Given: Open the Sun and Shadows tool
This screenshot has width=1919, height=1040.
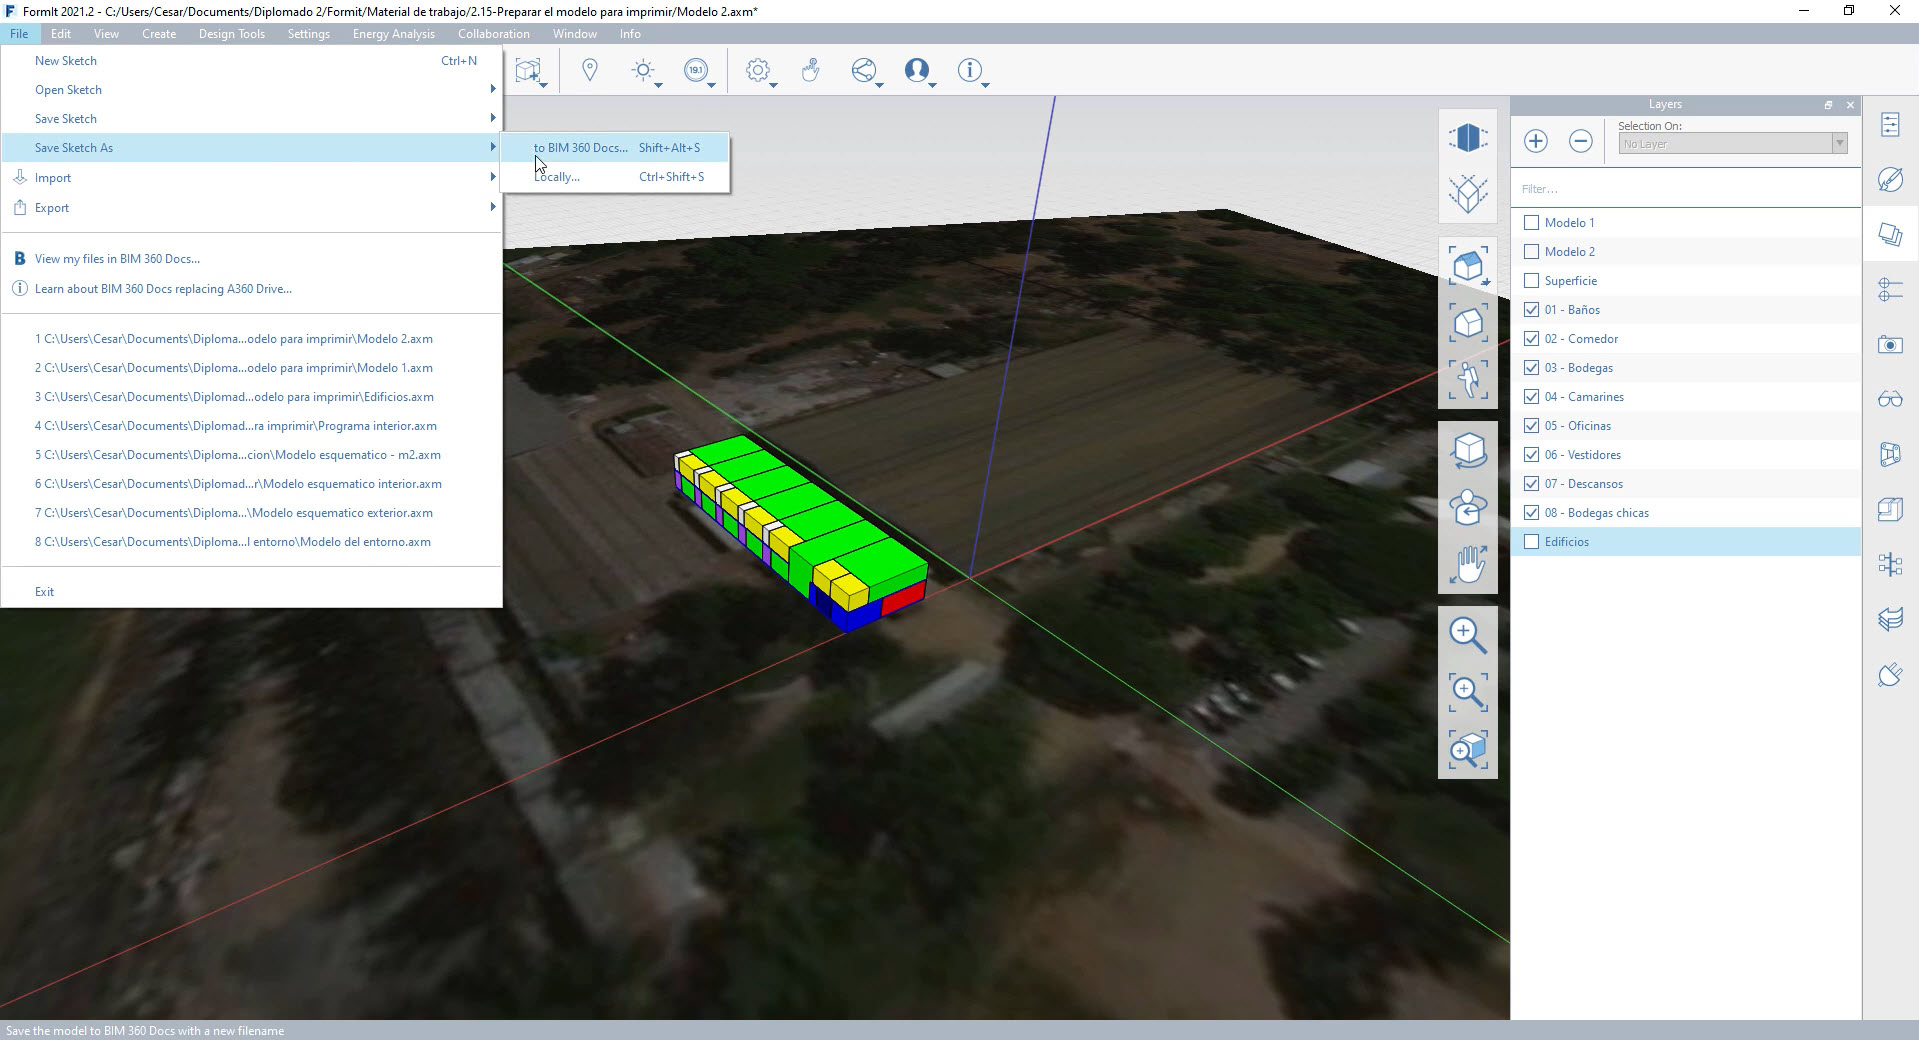Looking at the screenshot, I should (x=643, y=70).
